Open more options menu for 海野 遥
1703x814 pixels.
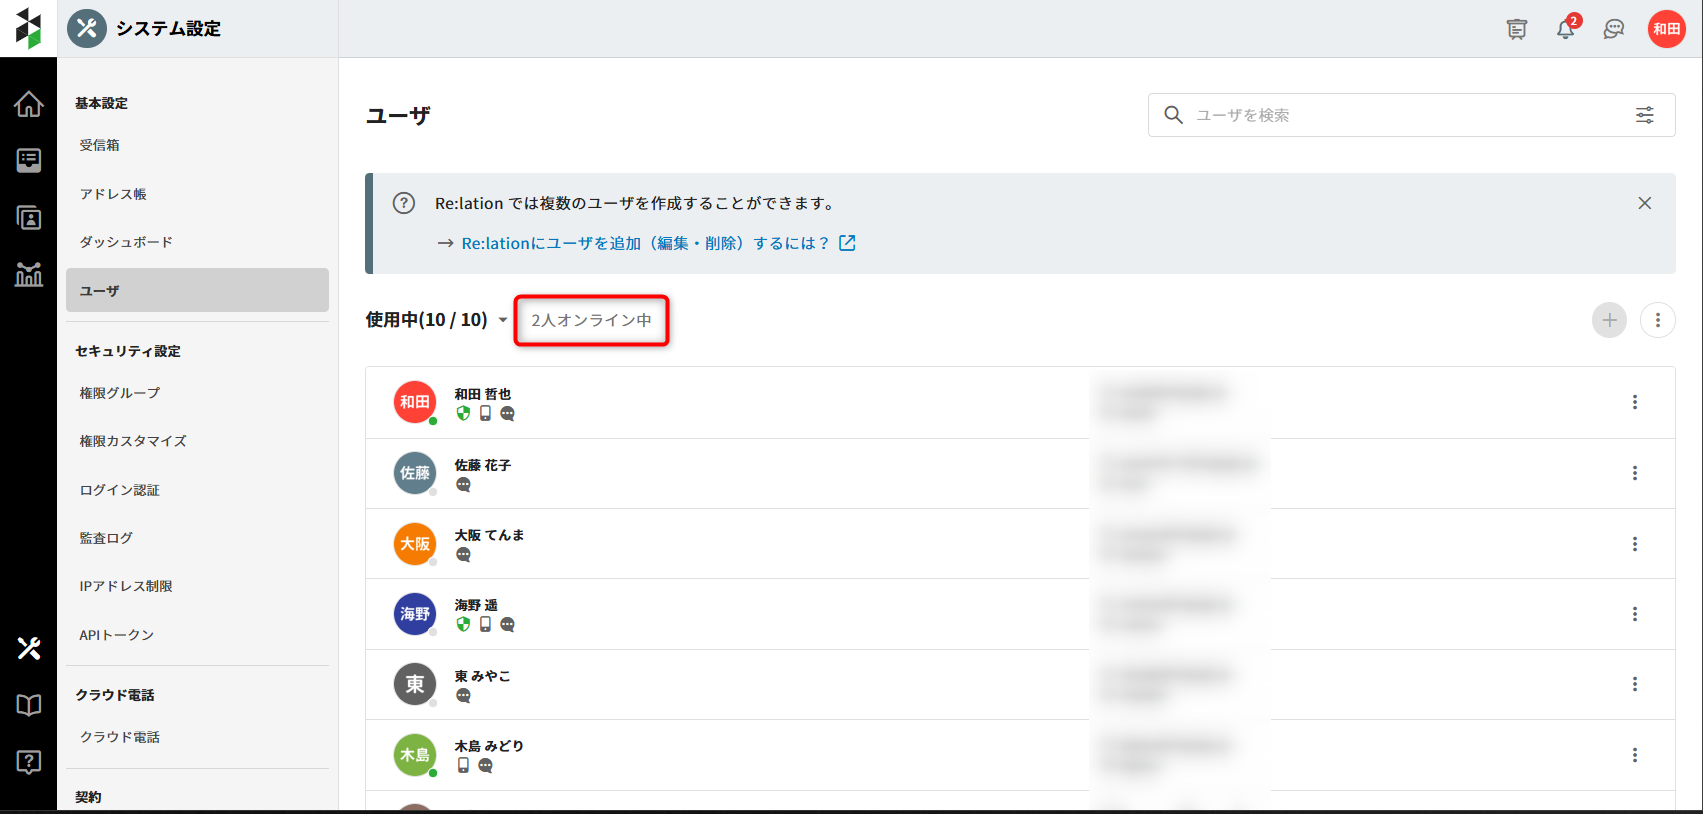pos(1634,614)
